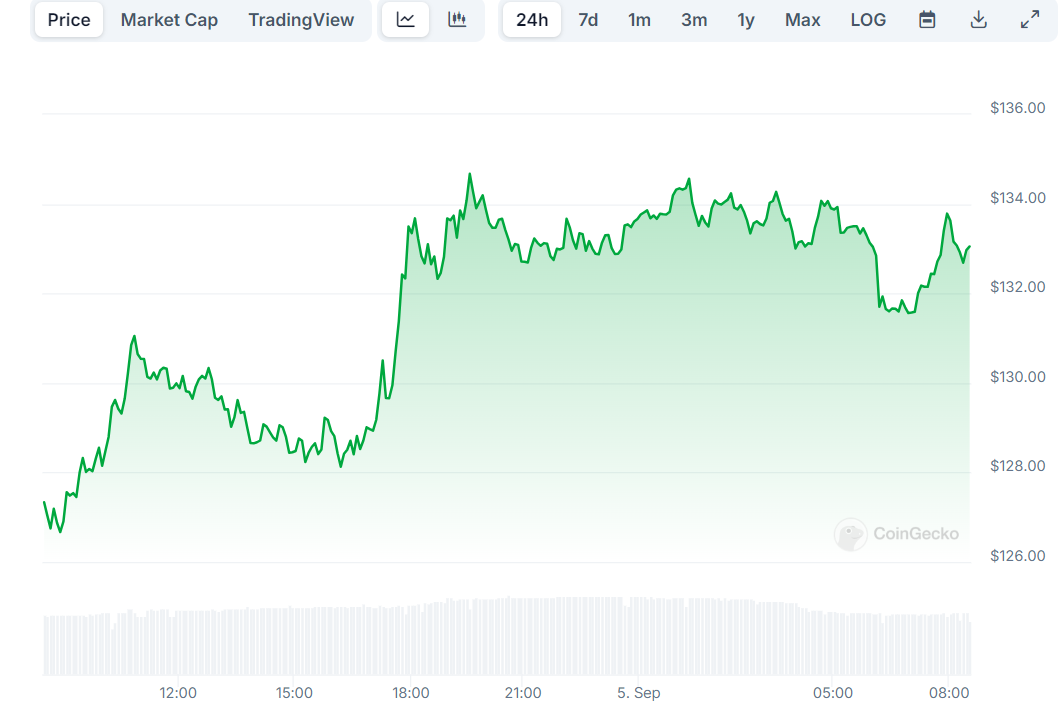Image resolution: width=1060 pixels, height=717 pixels.
Task: Expand chart to fullscreen
Action: click(x=1029, y=20)
